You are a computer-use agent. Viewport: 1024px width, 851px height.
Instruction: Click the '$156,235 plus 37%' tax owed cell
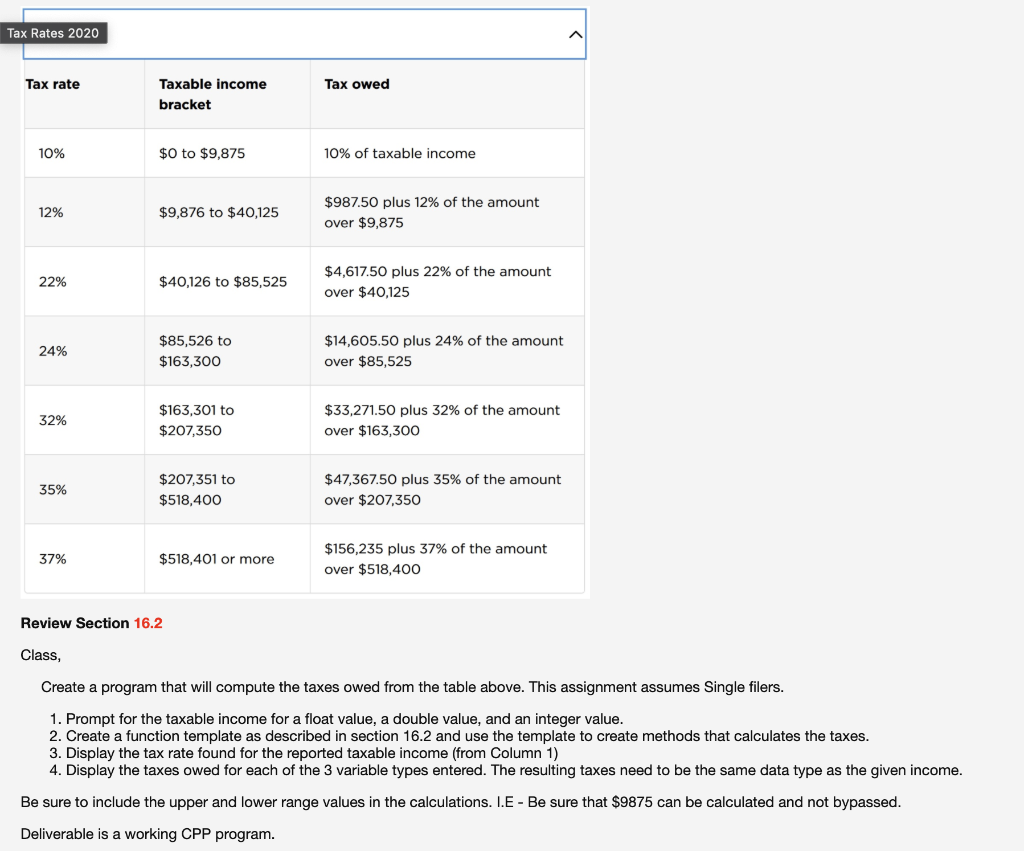click(447, 559)
